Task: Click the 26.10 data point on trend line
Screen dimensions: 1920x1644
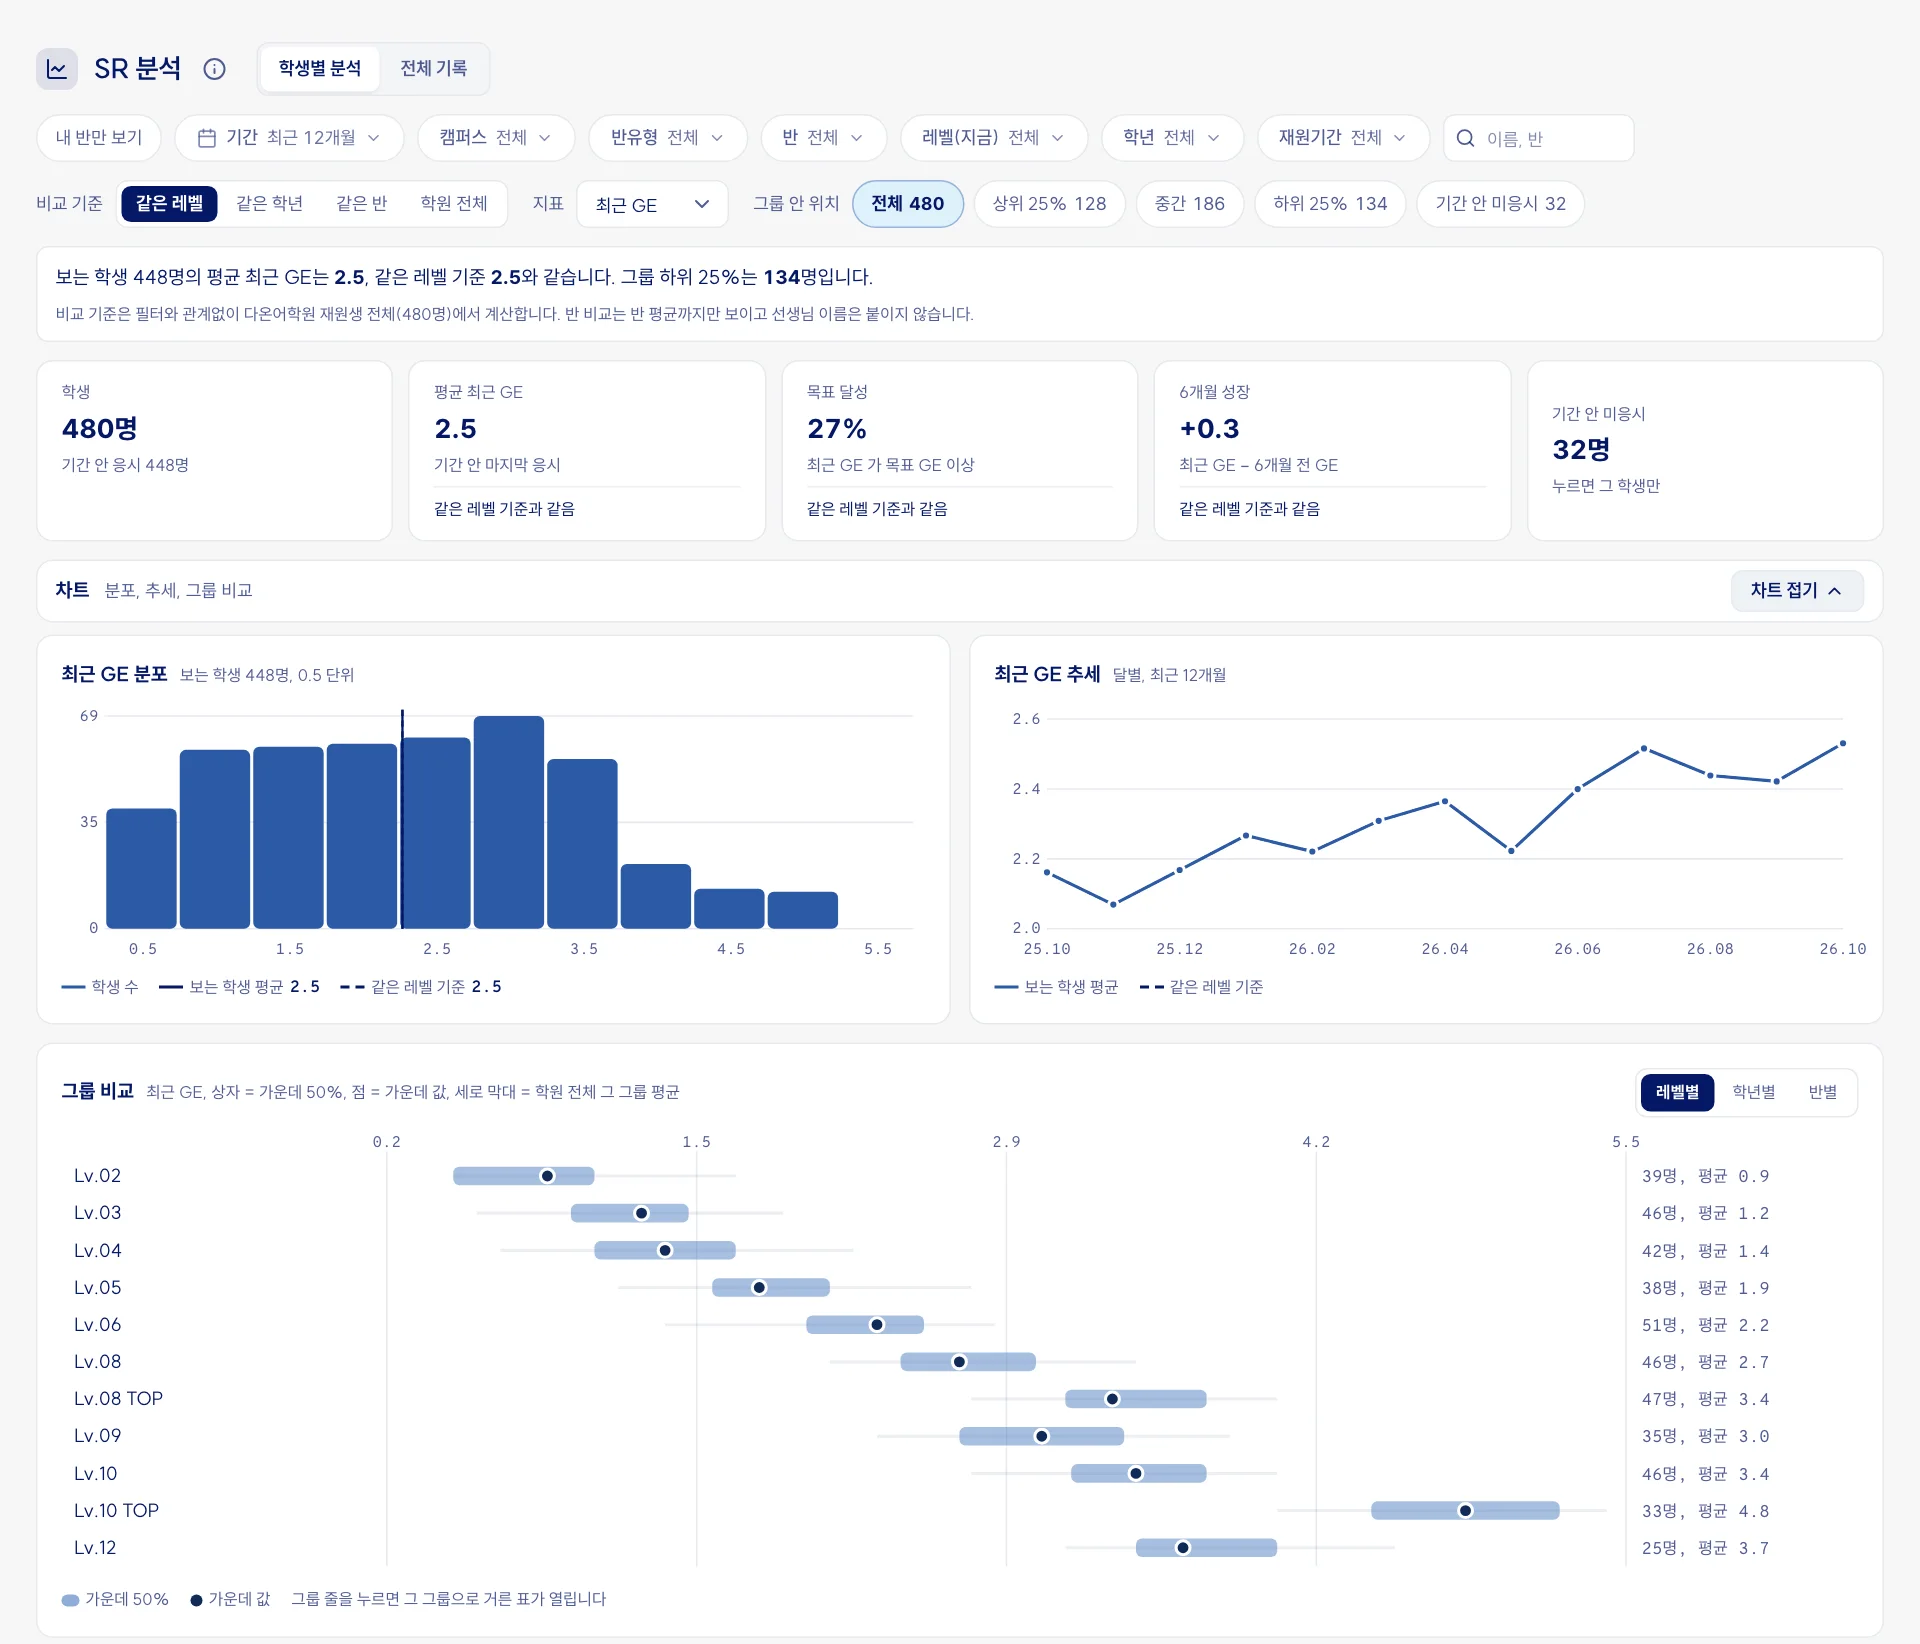Action: tap(1842, 744)
